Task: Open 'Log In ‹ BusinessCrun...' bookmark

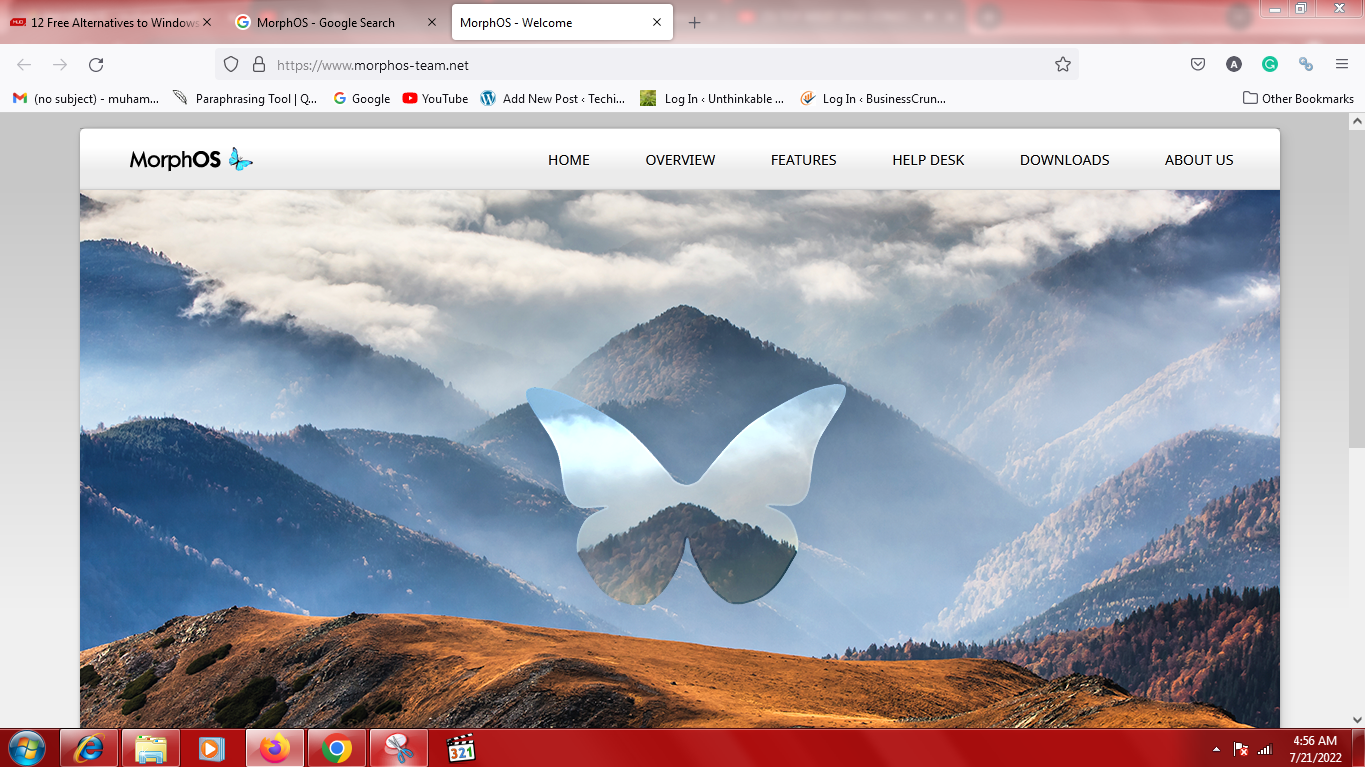Action: pyautogui.click(x=873, y=98)
